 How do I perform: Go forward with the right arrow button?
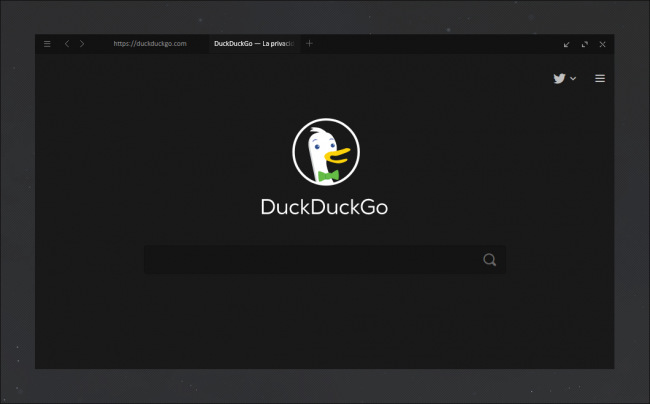pyautogui.click(x=82, y=44)
